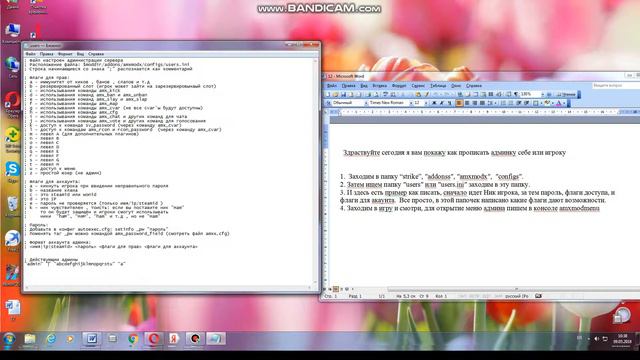
Task: Expand the line spacing dropdown arrow
Action: 496,103
